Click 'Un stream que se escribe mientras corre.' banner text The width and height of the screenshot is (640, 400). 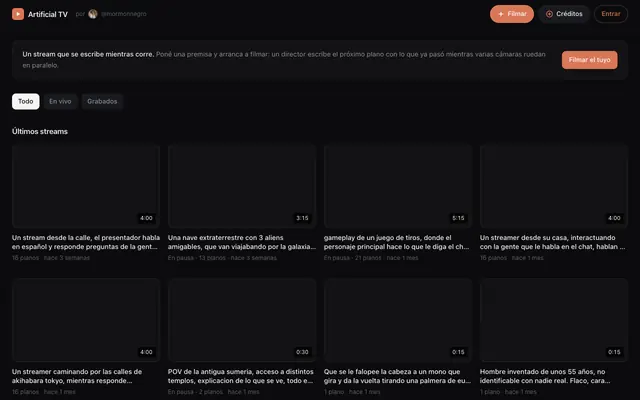coord(88,54)
